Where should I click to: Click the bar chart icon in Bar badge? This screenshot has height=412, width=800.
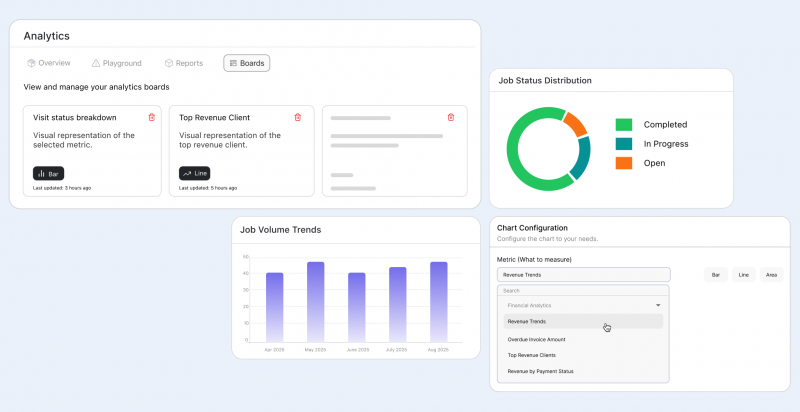[x=40, y=173]
